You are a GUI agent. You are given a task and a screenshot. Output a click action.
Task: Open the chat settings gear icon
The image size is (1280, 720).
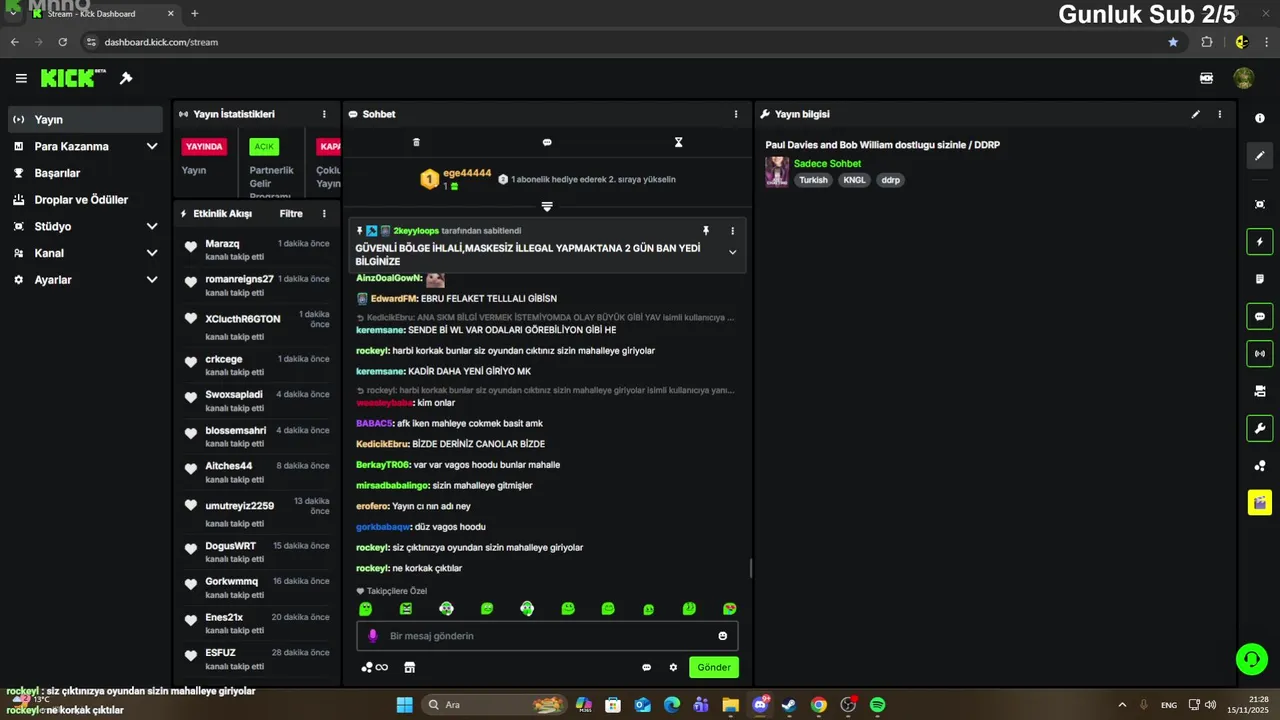point(673,667)
